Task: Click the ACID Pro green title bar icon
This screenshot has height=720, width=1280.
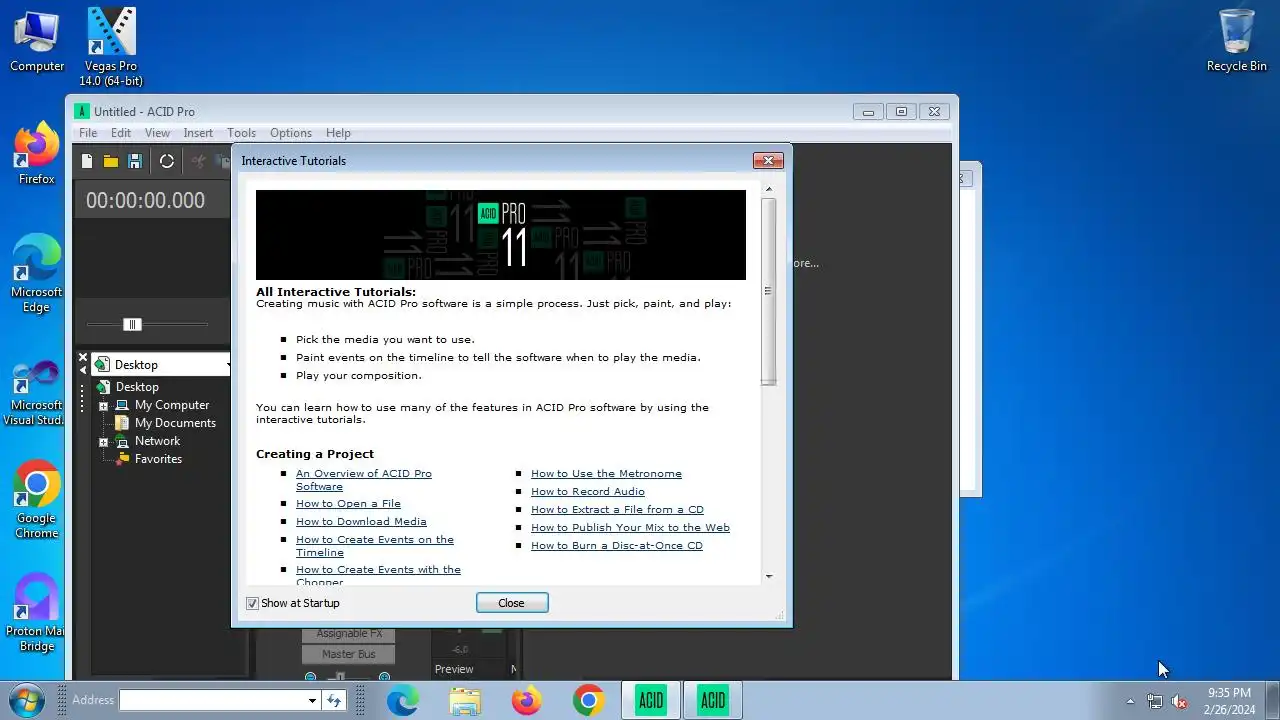Action: 82,111
